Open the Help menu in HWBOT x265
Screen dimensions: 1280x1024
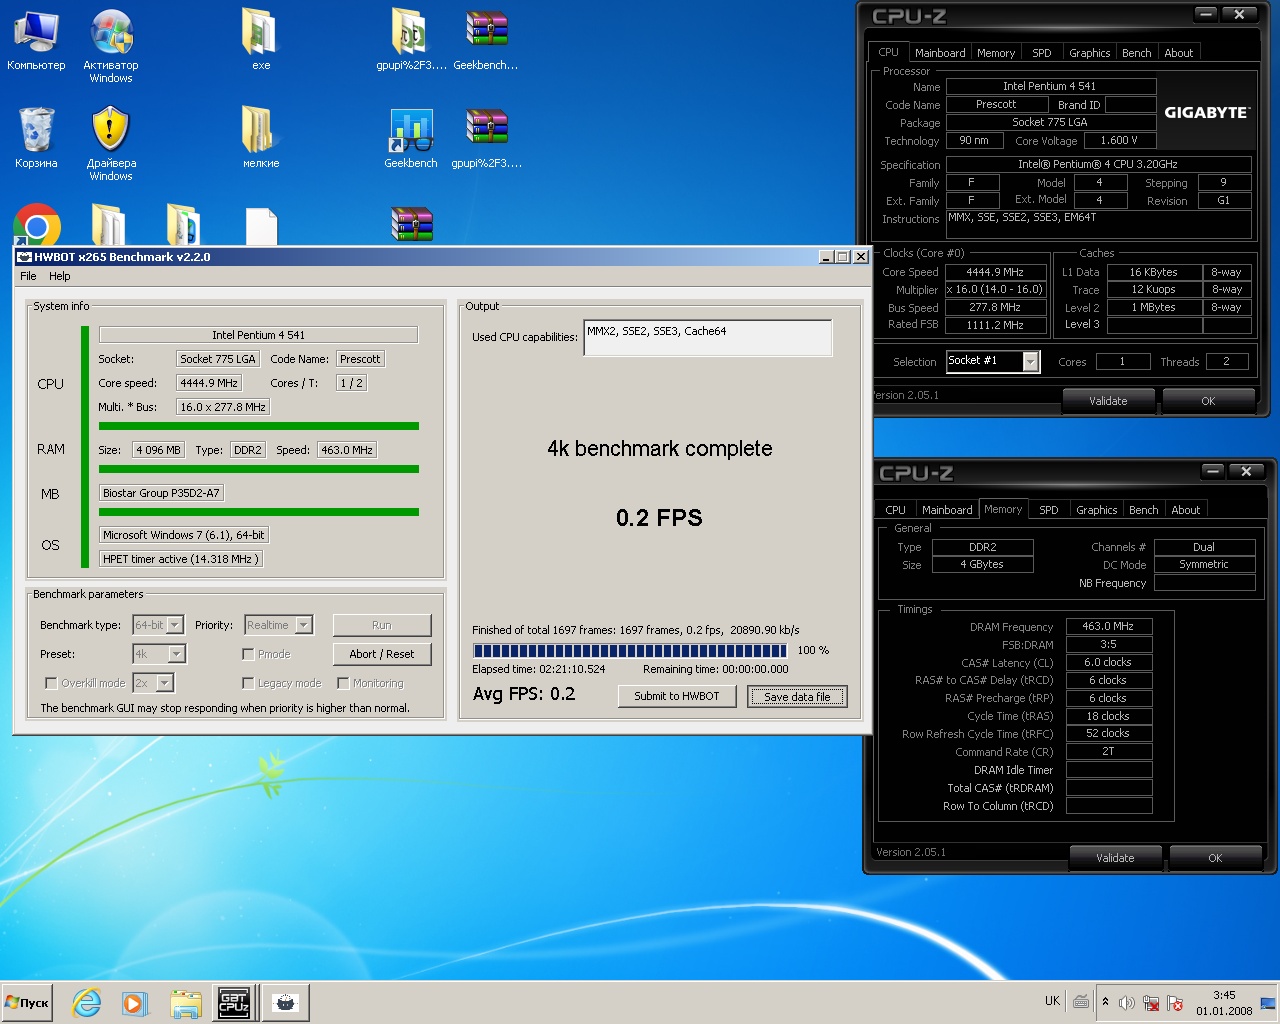pyautogui.click(x=60, y=276)
